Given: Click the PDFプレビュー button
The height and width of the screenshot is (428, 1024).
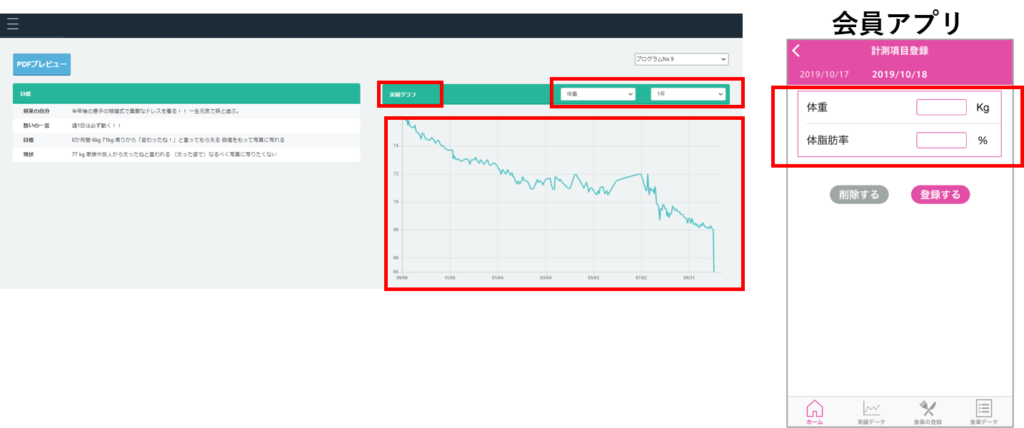Looking at the screenshot, I should pos(42,64).
